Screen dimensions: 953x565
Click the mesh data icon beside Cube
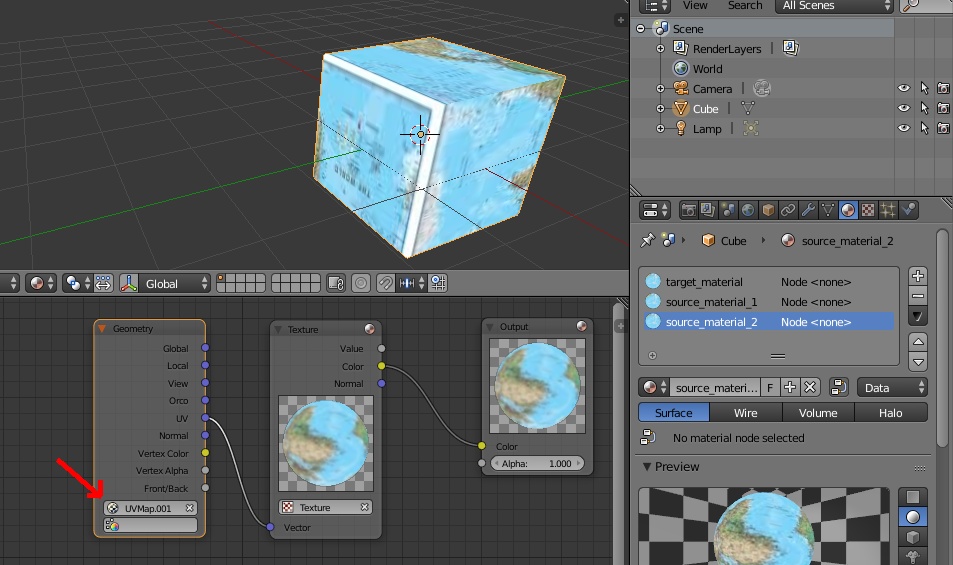[x=748, y=109]
